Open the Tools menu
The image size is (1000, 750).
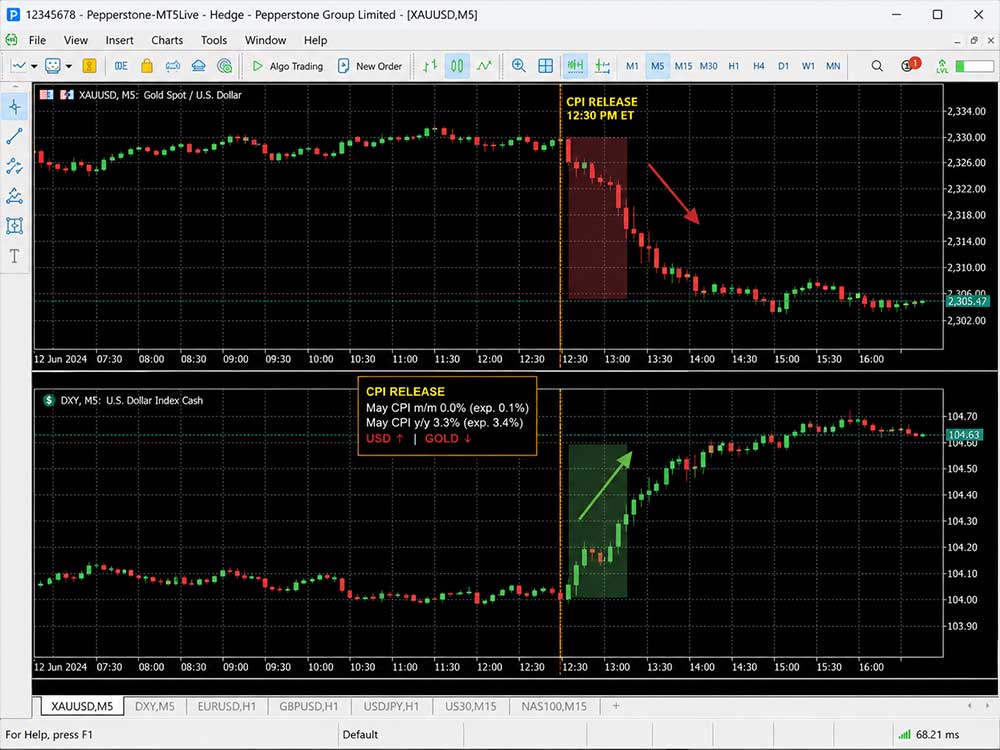tap(214, 40)
